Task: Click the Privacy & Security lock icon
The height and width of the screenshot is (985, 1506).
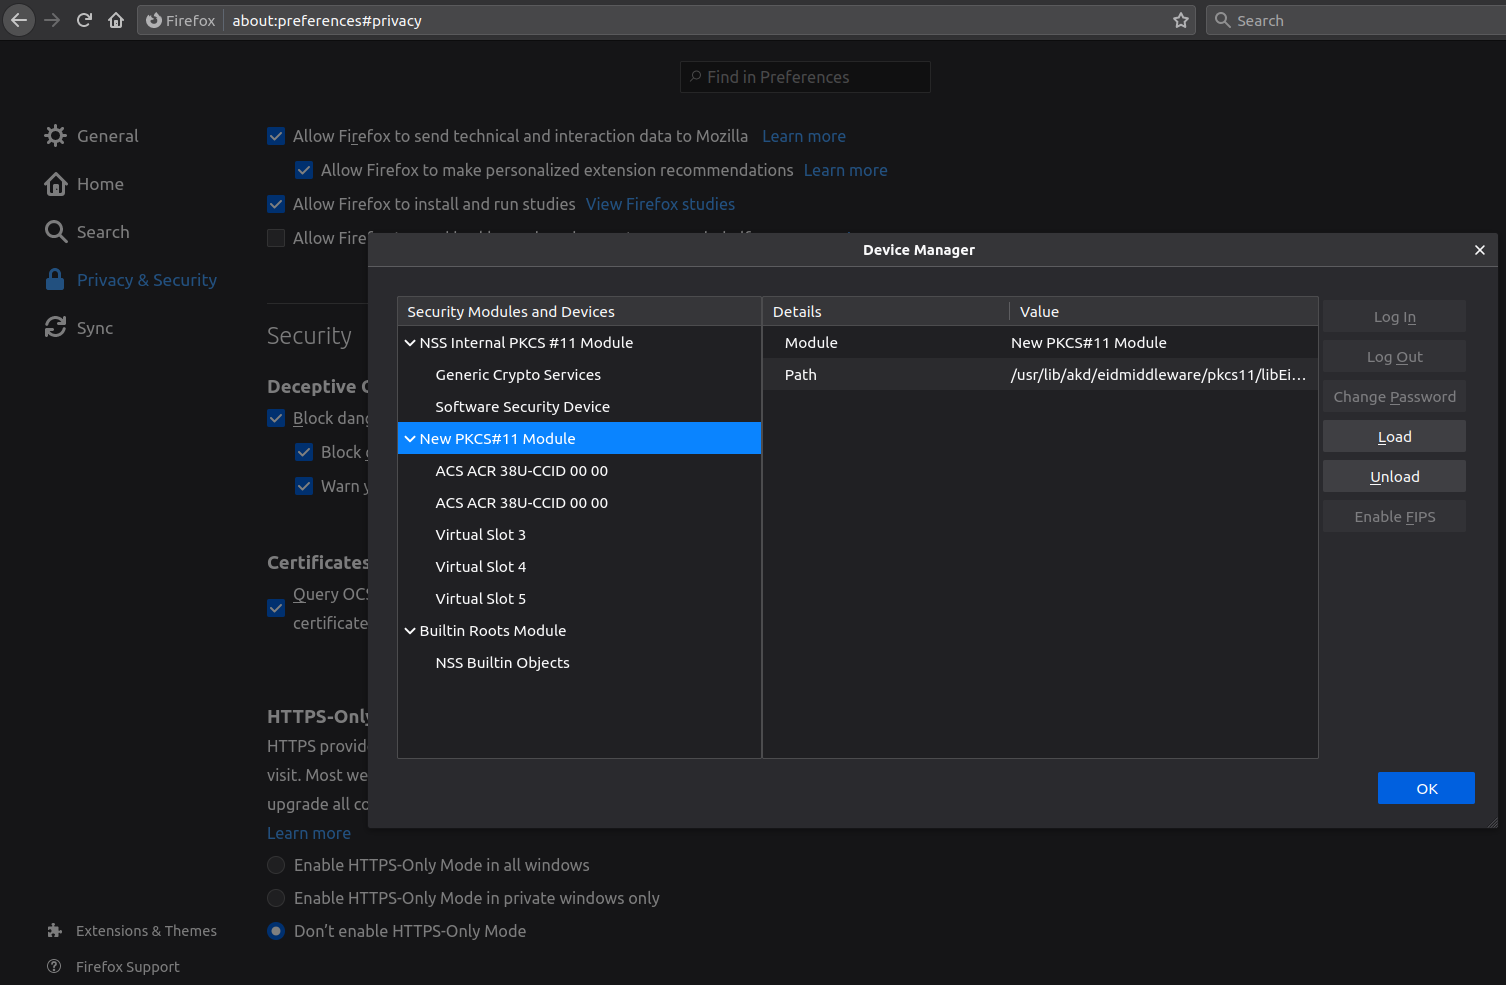Action: 56,280
